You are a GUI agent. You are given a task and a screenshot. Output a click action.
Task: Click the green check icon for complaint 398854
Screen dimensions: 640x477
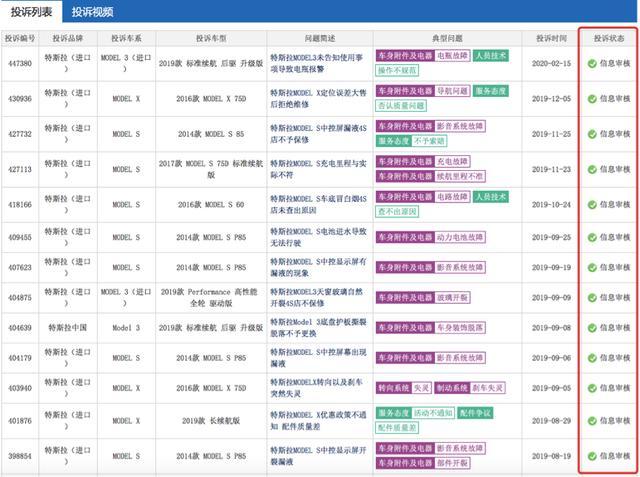(x=592, y=456)
